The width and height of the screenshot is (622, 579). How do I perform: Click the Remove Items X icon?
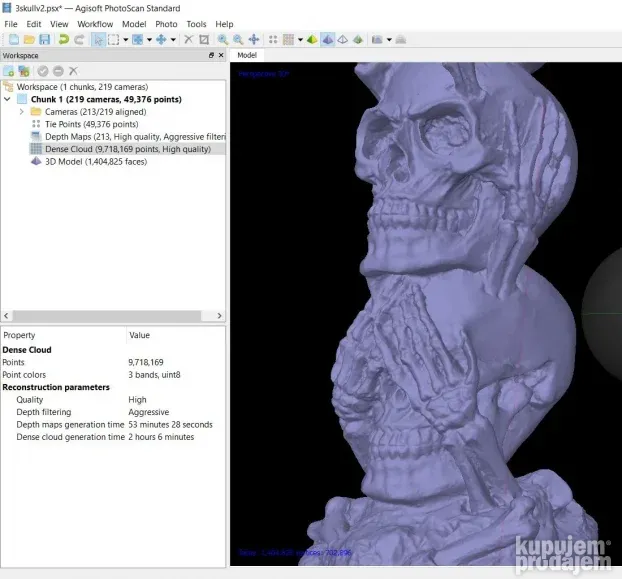point(73,71)
